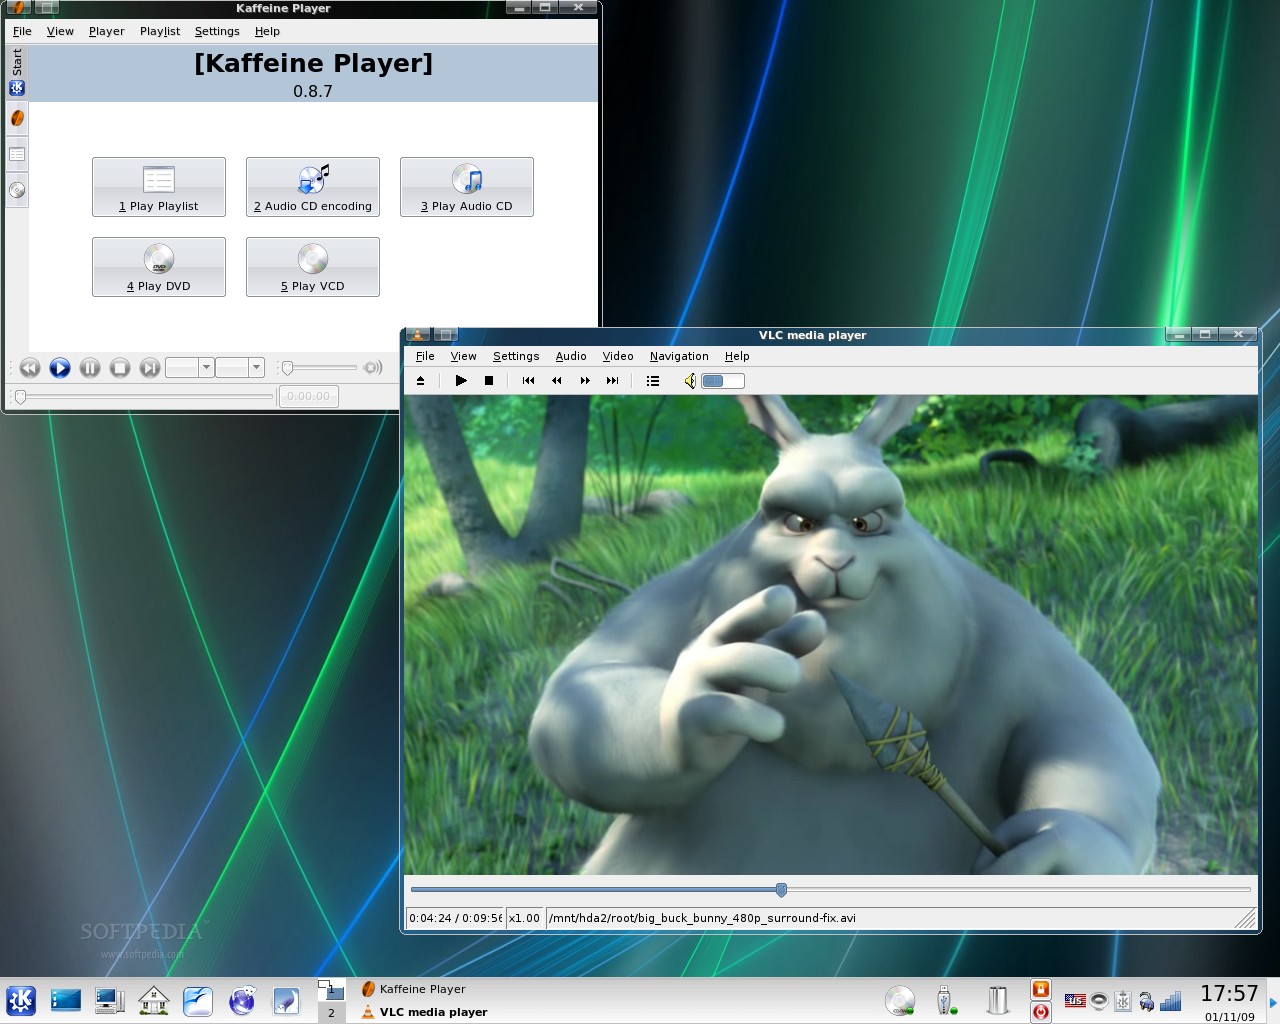Click the Play DVD button in Kaffeine
Screen dimensions: 1280x1024
(159, 267)
